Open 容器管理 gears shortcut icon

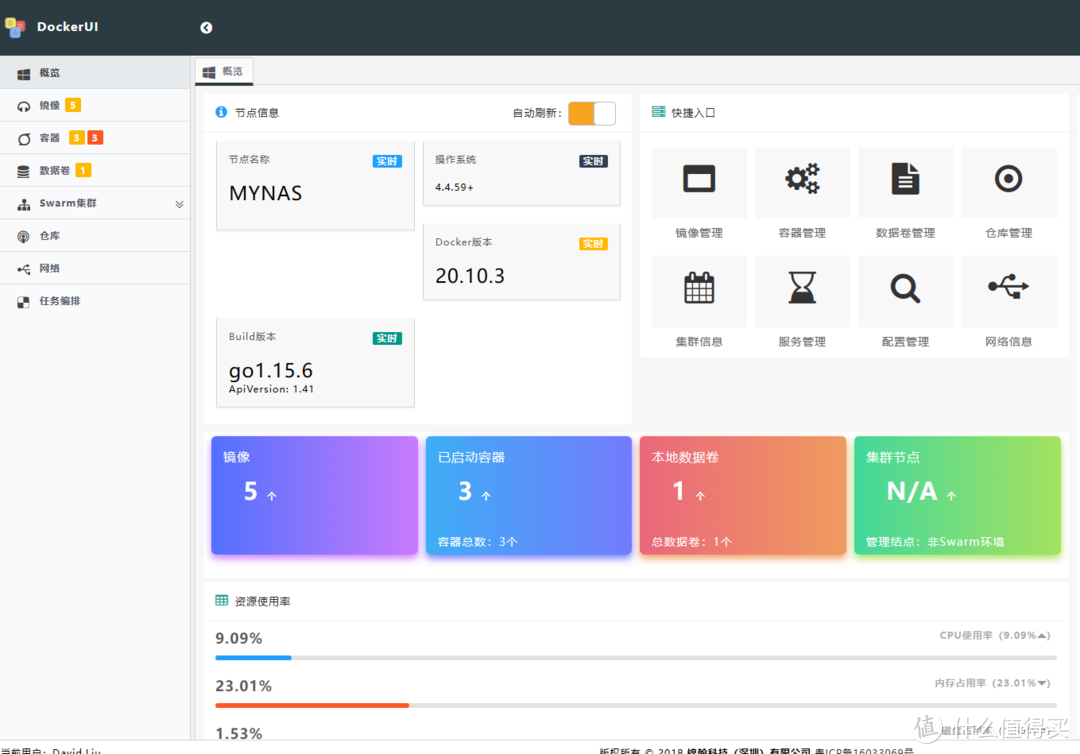coord(802,179)
